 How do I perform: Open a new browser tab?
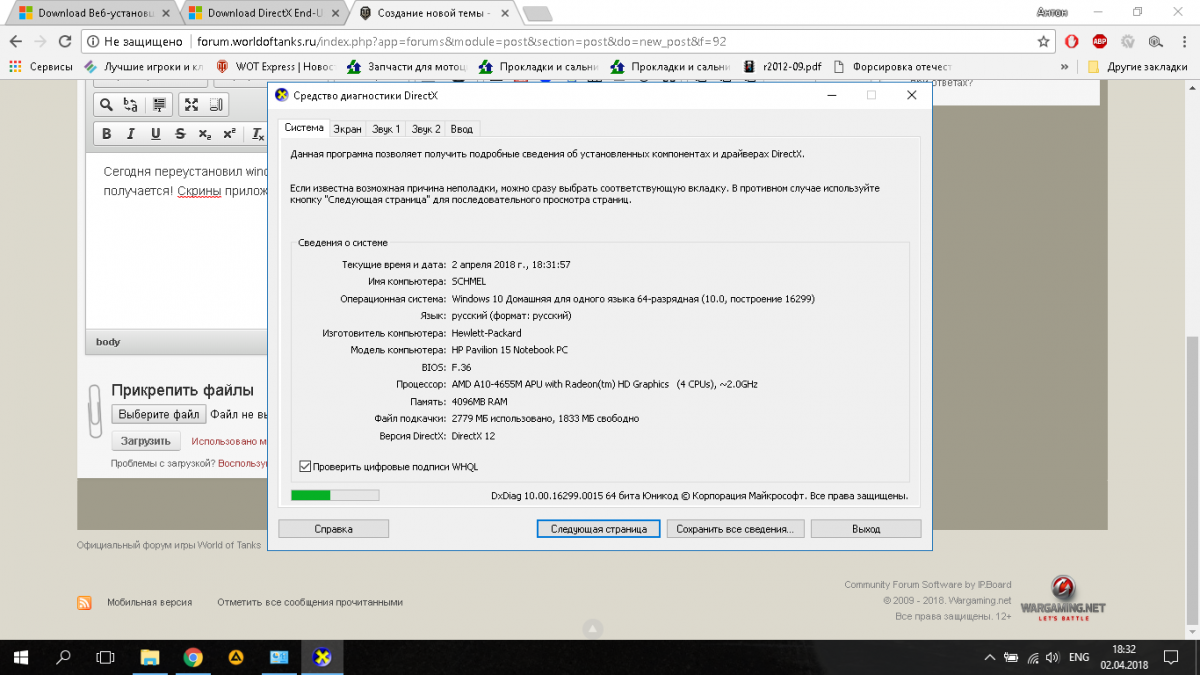(537, 13)
